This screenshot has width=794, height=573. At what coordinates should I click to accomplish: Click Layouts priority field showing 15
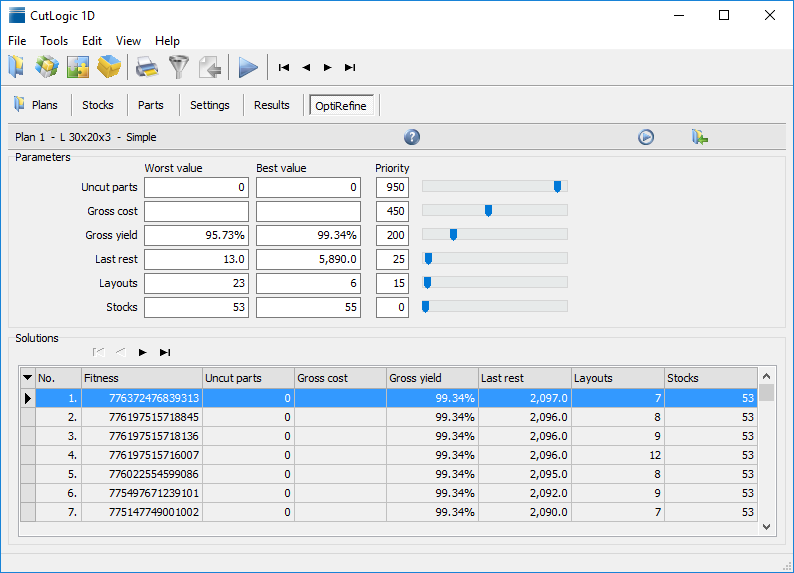(x=392, y=283)
